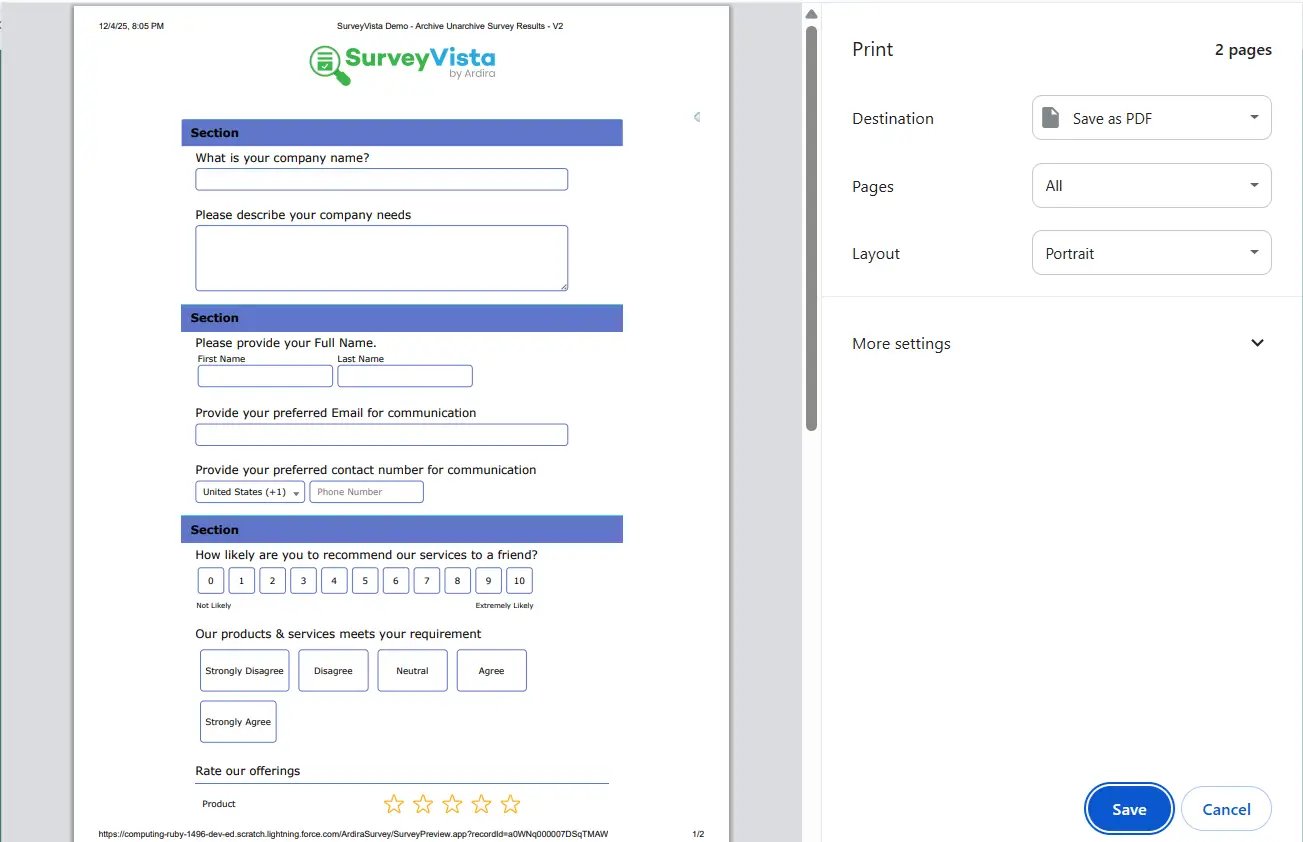Click the SurveyVista logo in the preview
Viewport: 1303px width, 842px height.
pos(403,63)
